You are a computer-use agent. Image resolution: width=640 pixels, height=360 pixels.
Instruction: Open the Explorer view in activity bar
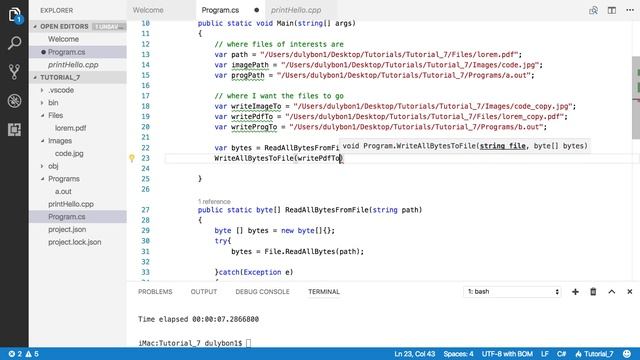(14, 15)
